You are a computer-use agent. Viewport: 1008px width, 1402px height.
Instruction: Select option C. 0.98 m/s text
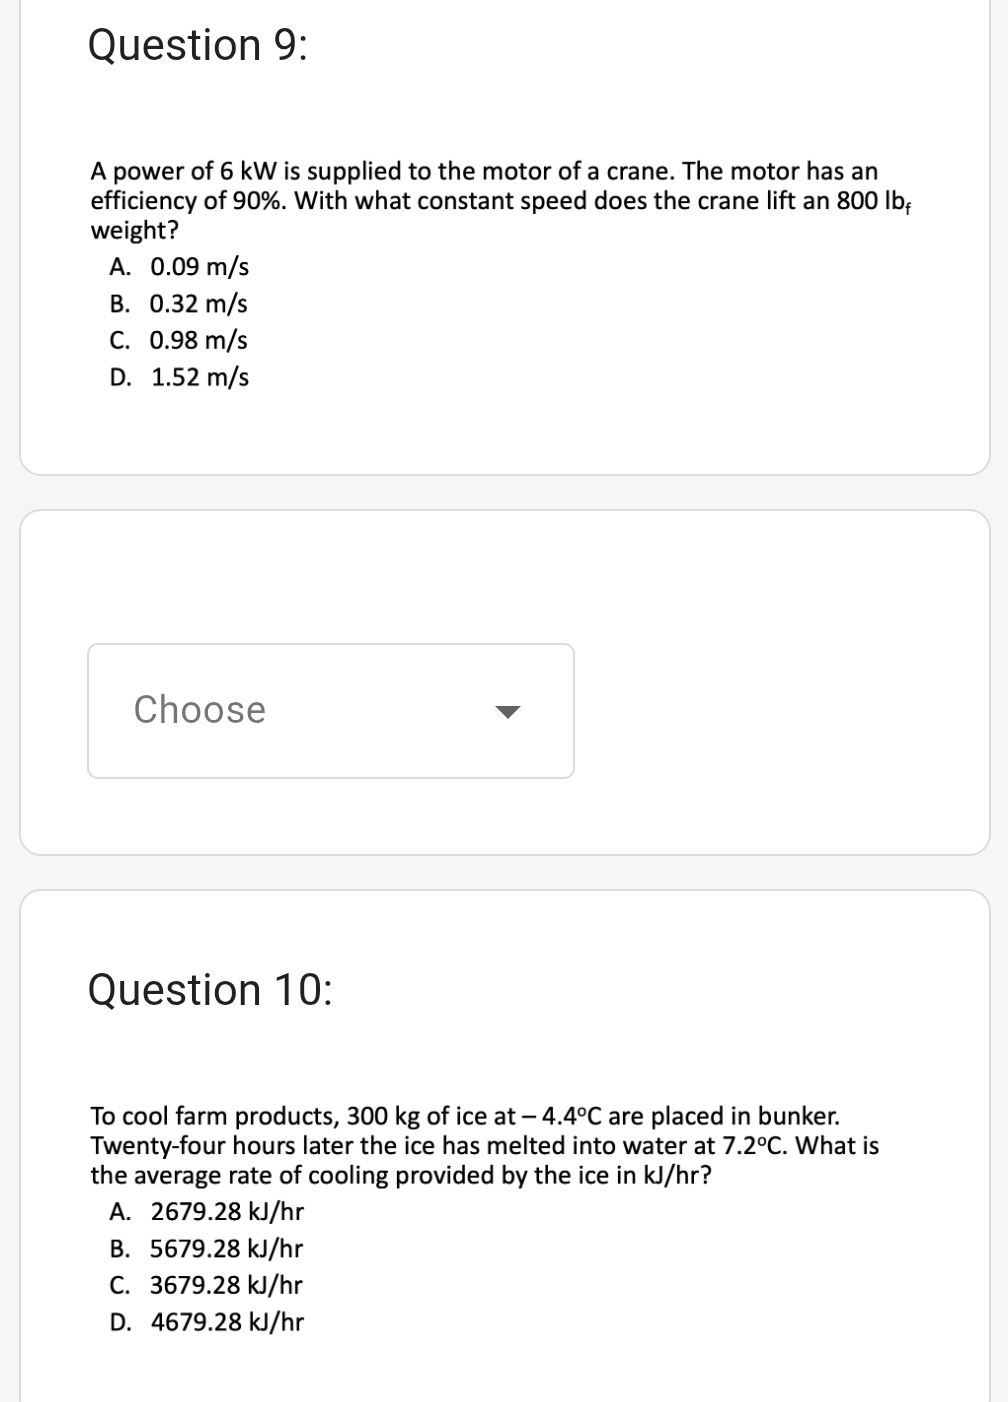(179, 341)
